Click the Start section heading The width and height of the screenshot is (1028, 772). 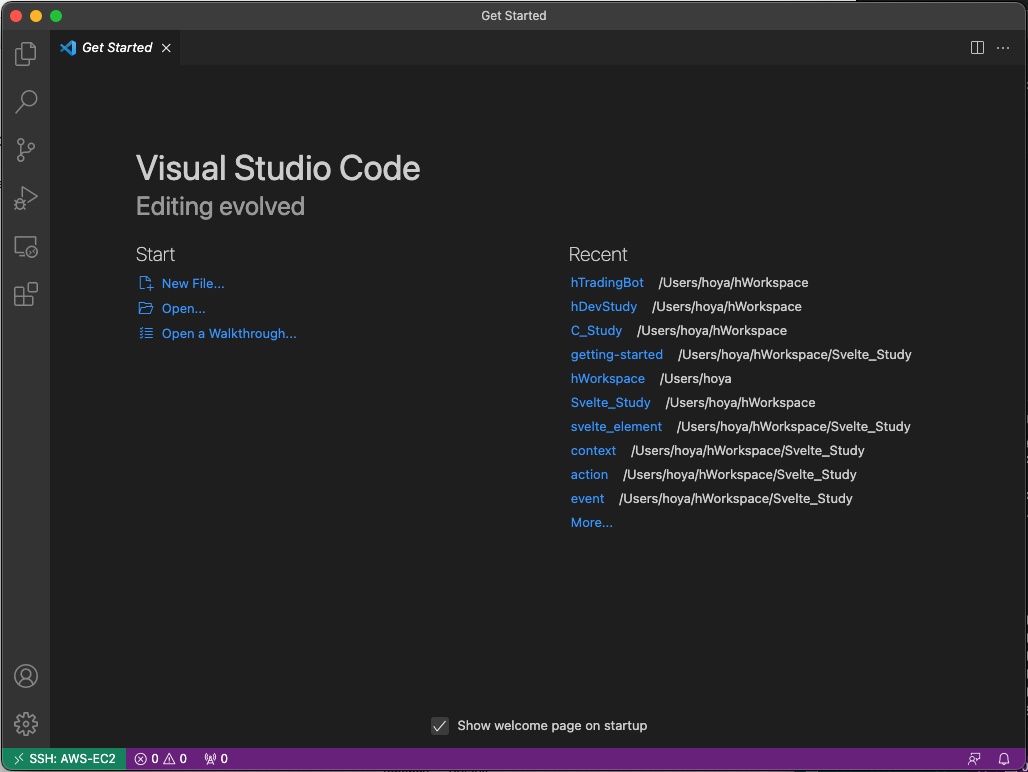pyautogui.click(x=155, y=254)
